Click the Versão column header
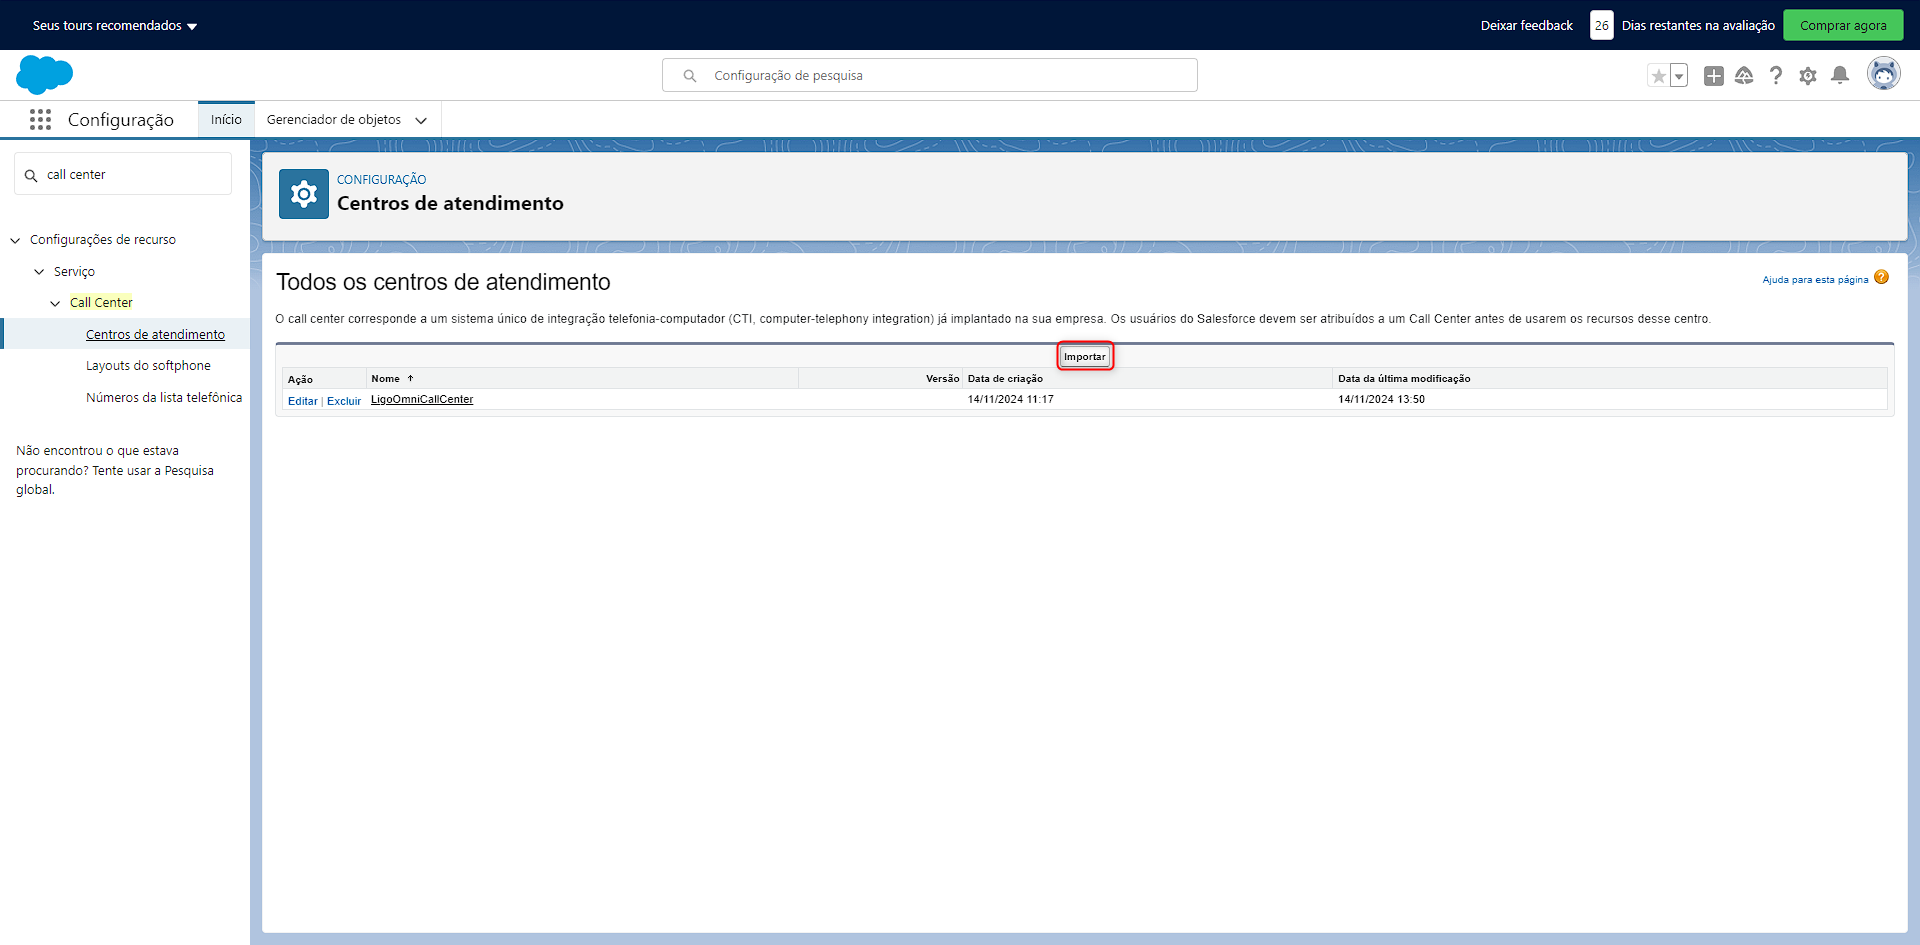1920x945 pixels. pyautogui.click(x=942, y=378)
